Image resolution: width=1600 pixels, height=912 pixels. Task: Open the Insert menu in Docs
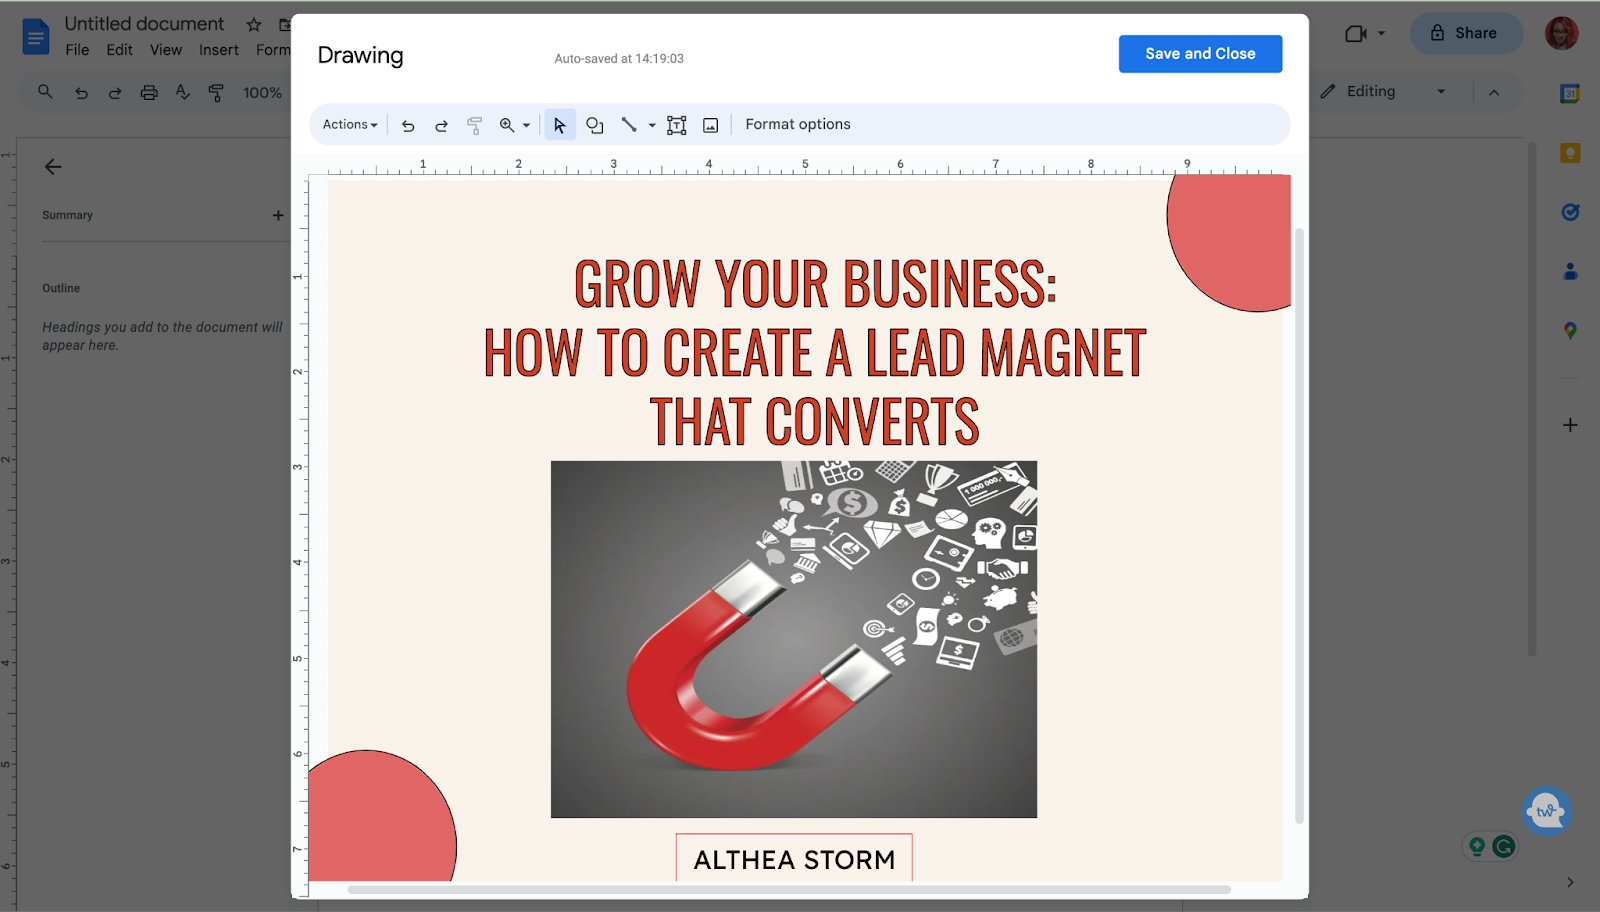coord(219,50)
